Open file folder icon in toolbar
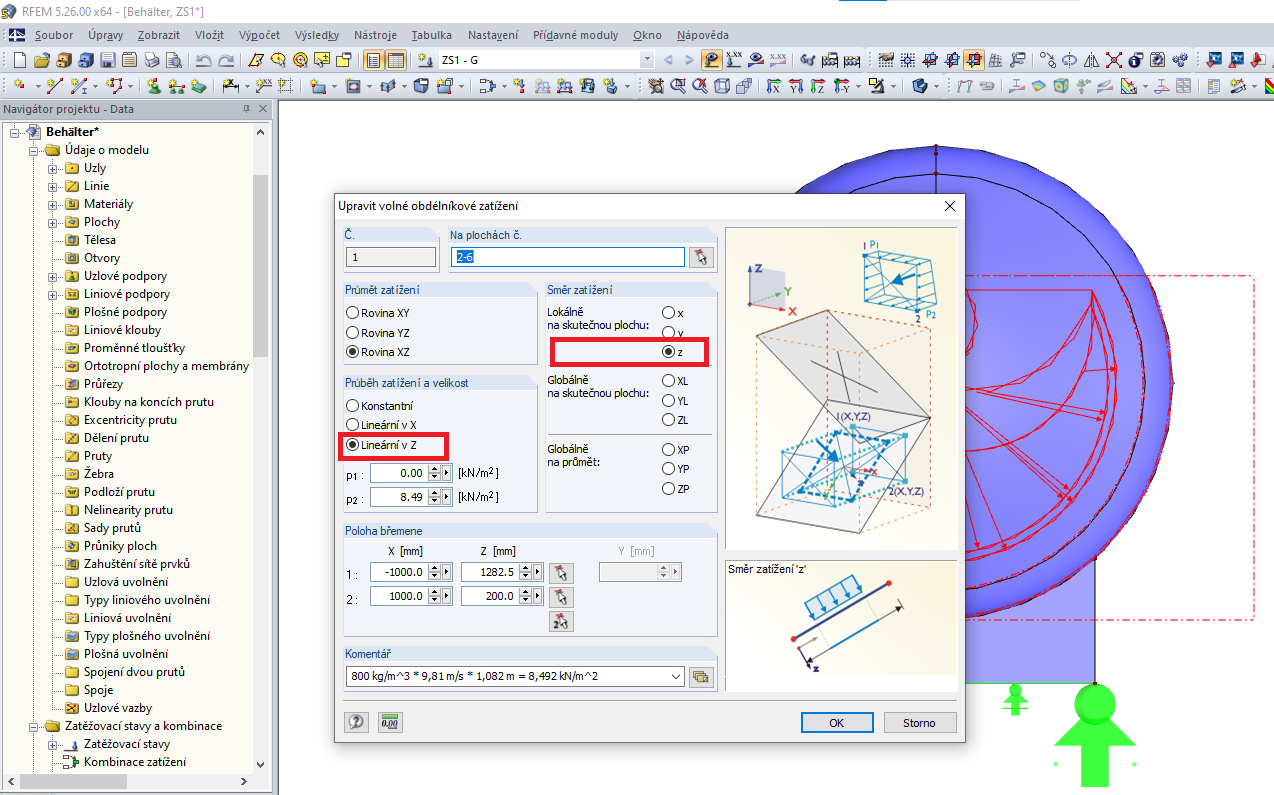Viewport: 1274px width, 795px height. (x=42, y=60)
